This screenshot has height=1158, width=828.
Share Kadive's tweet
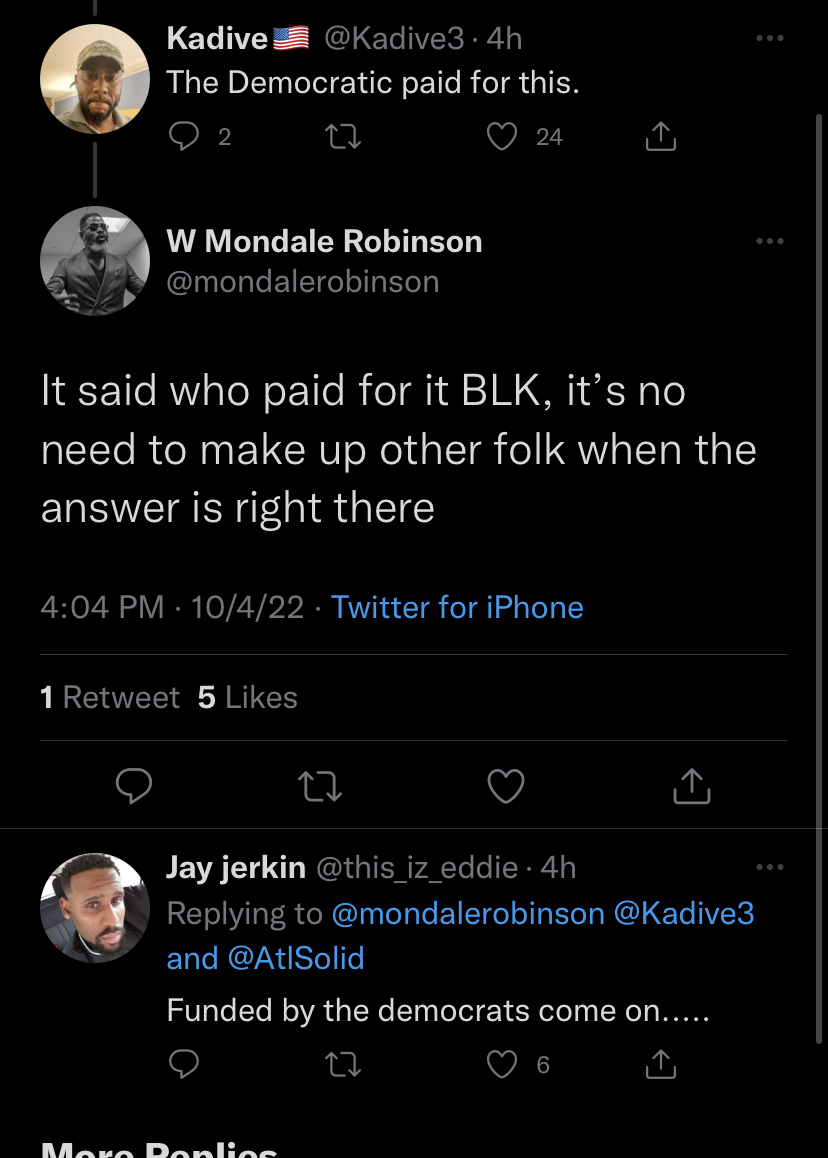tap(660, 137)
